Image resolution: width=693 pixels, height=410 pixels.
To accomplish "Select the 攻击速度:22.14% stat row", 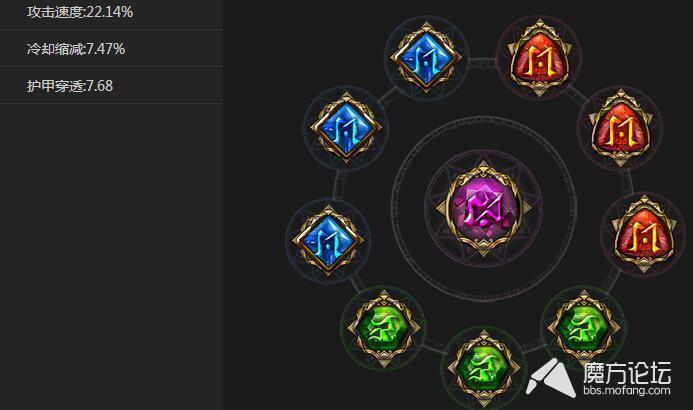I will [x=111, y=13].
